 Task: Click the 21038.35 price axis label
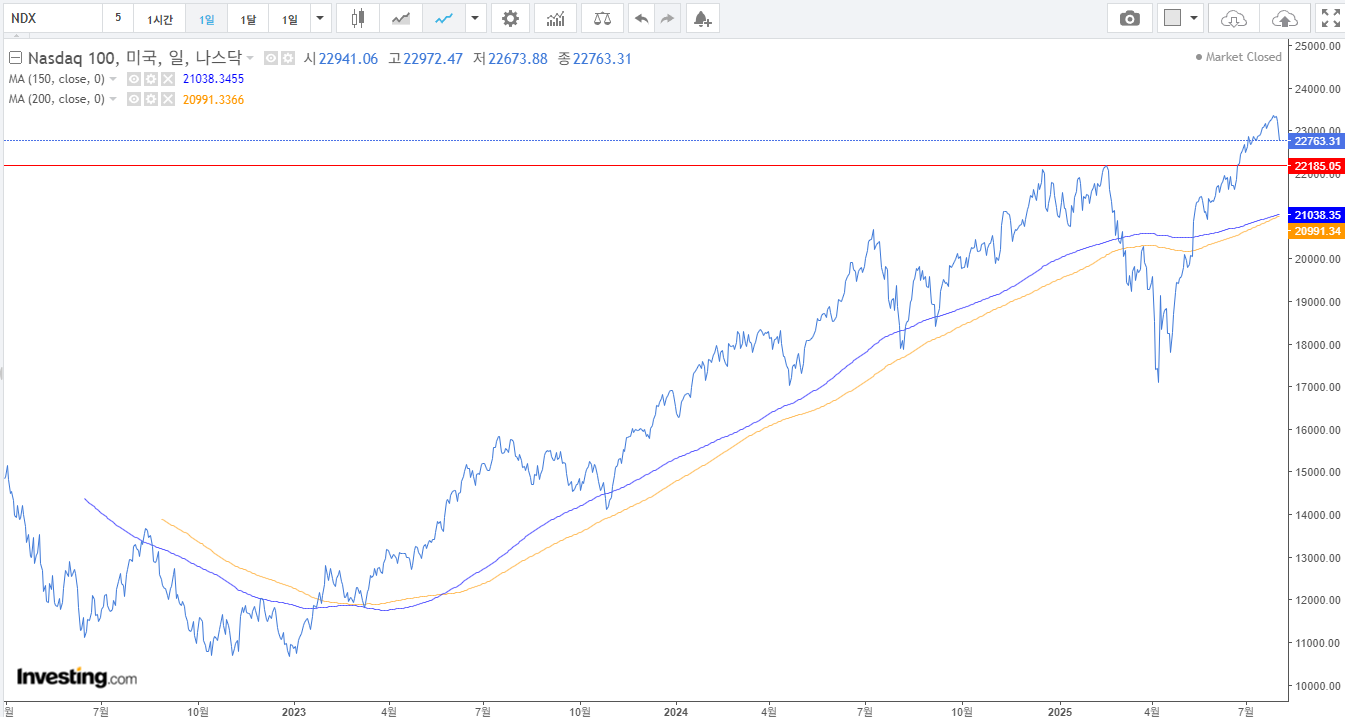point(1316,215)
